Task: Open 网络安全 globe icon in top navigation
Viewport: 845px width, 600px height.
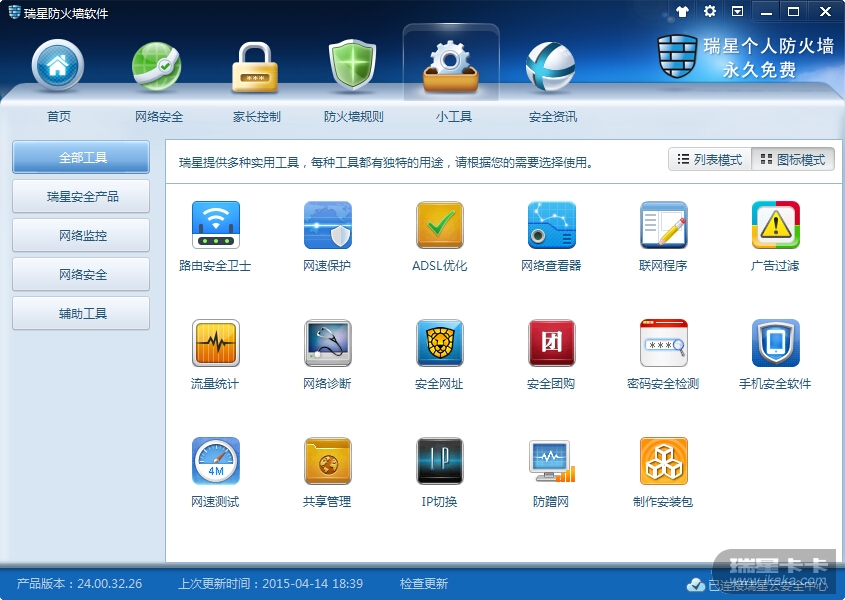Action: (x=156, y=66)
